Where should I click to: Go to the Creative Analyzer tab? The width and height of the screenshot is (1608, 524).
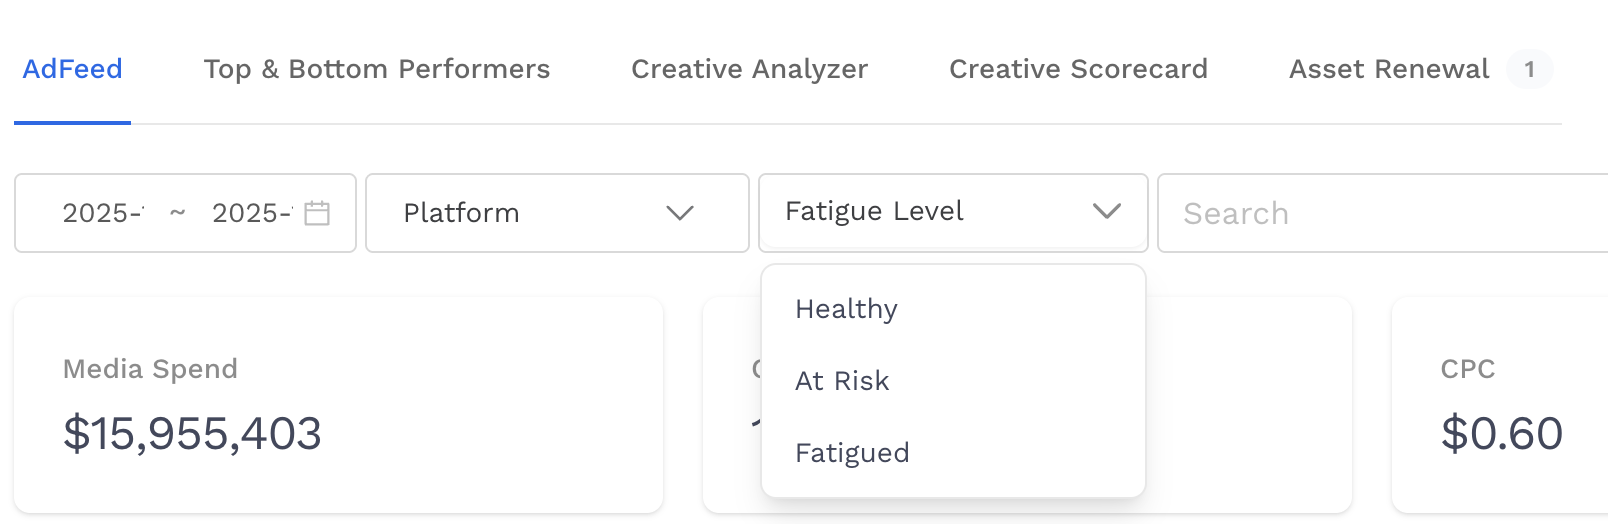749,69
